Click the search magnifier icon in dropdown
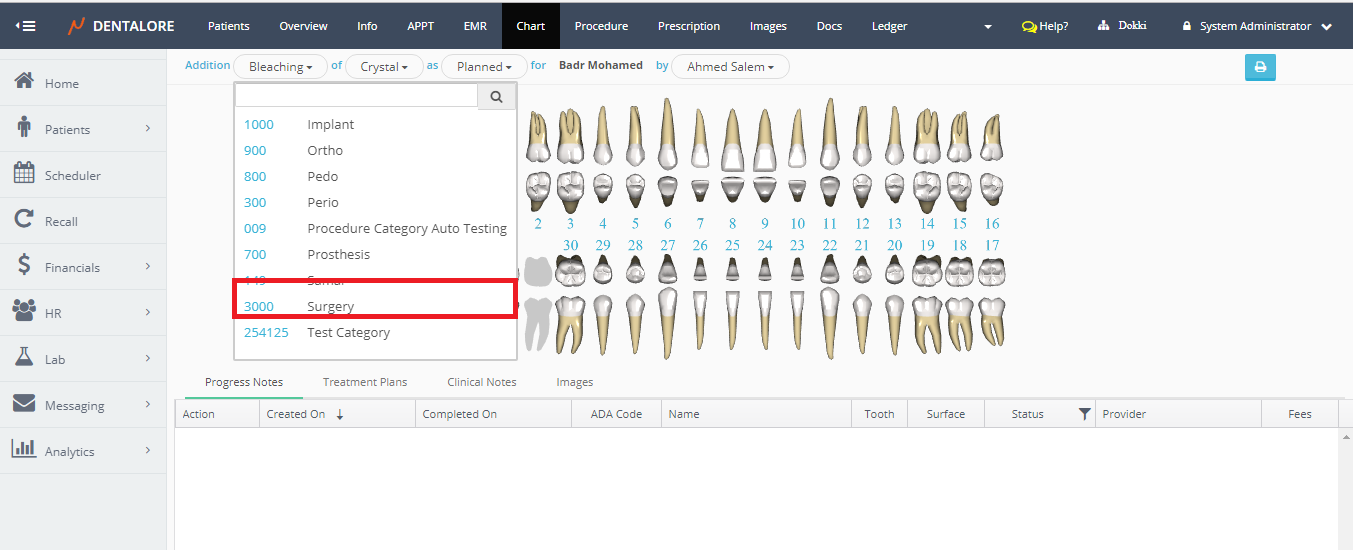The width and height of the screenshot is (1353, 550). [x=497, y=96]
